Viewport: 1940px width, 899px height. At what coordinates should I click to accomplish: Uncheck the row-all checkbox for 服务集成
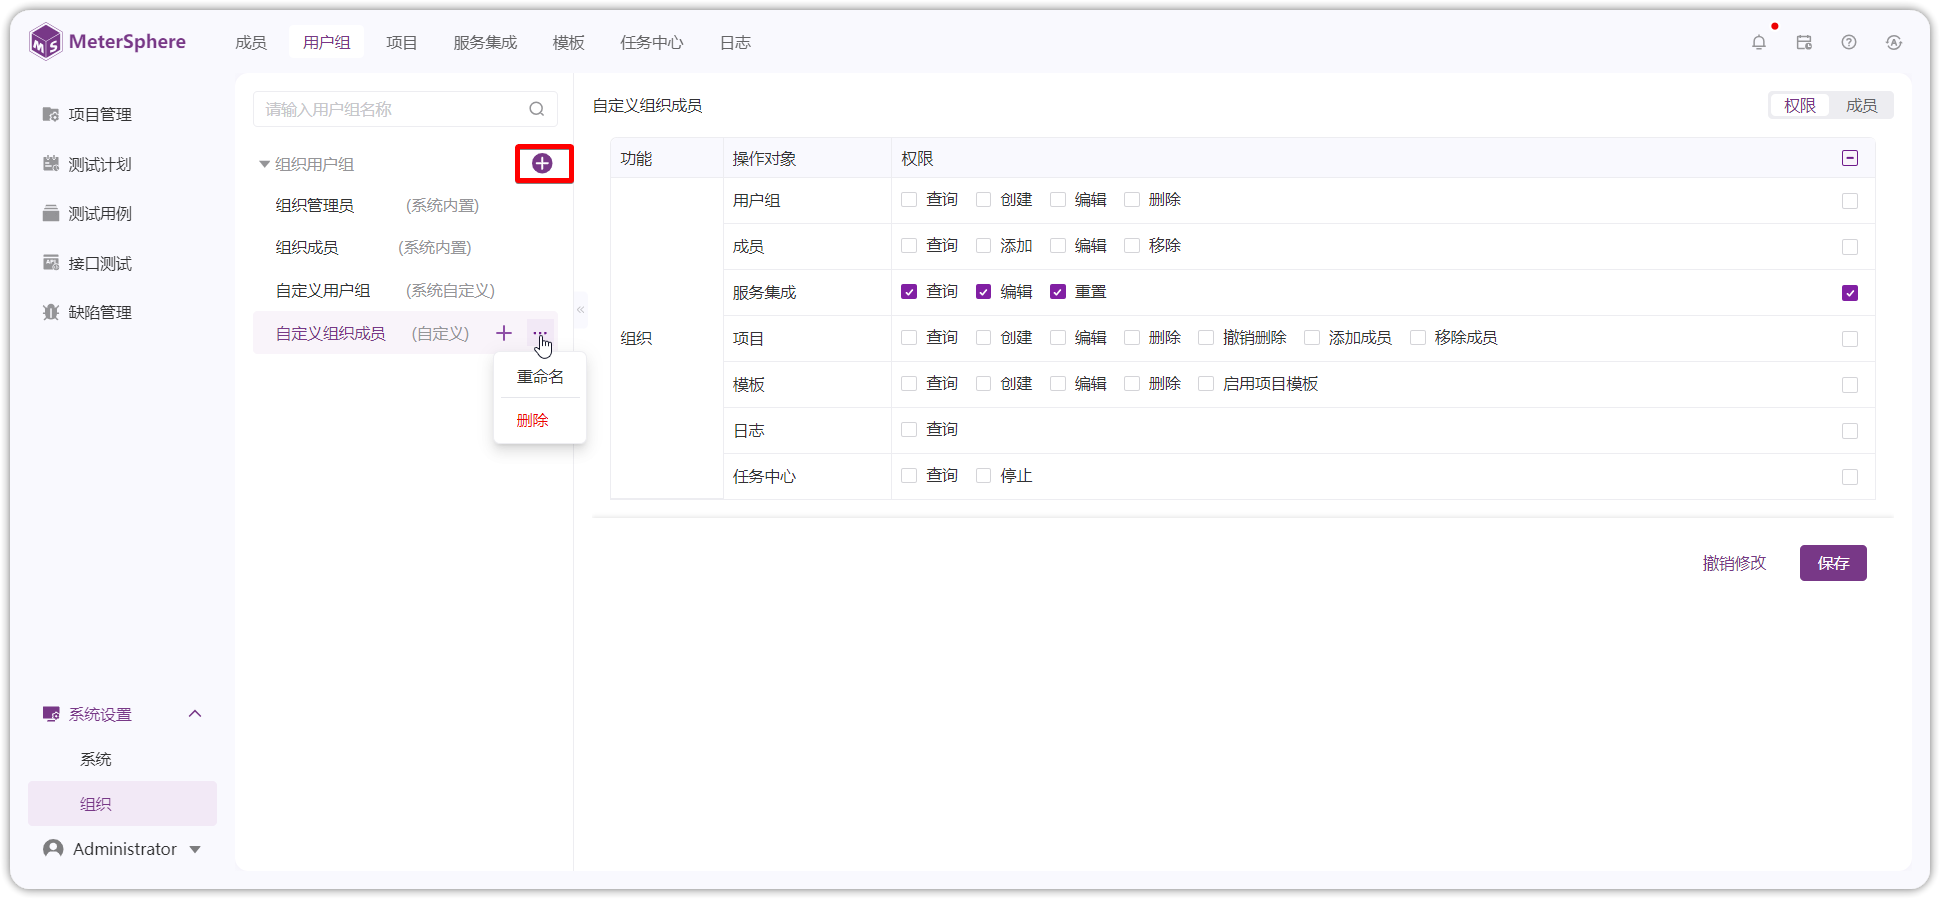coord(1850,293)
